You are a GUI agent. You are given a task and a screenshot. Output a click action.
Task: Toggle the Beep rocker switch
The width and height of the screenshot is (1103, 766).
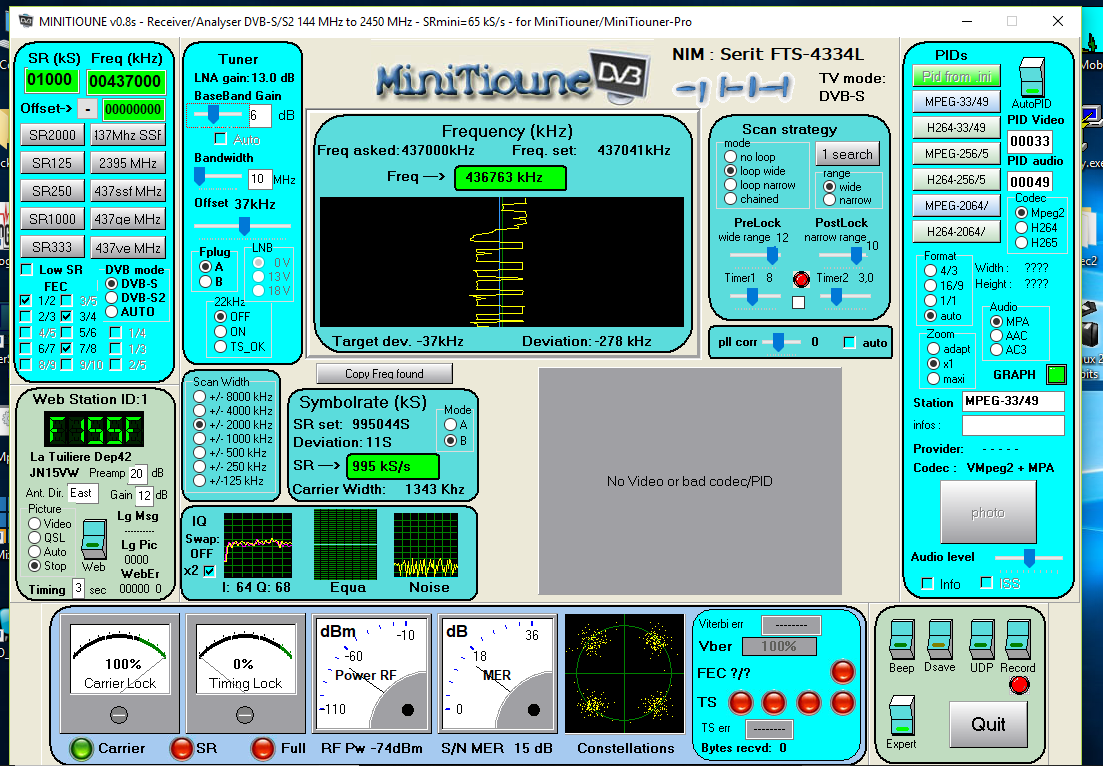coord(901,638)
